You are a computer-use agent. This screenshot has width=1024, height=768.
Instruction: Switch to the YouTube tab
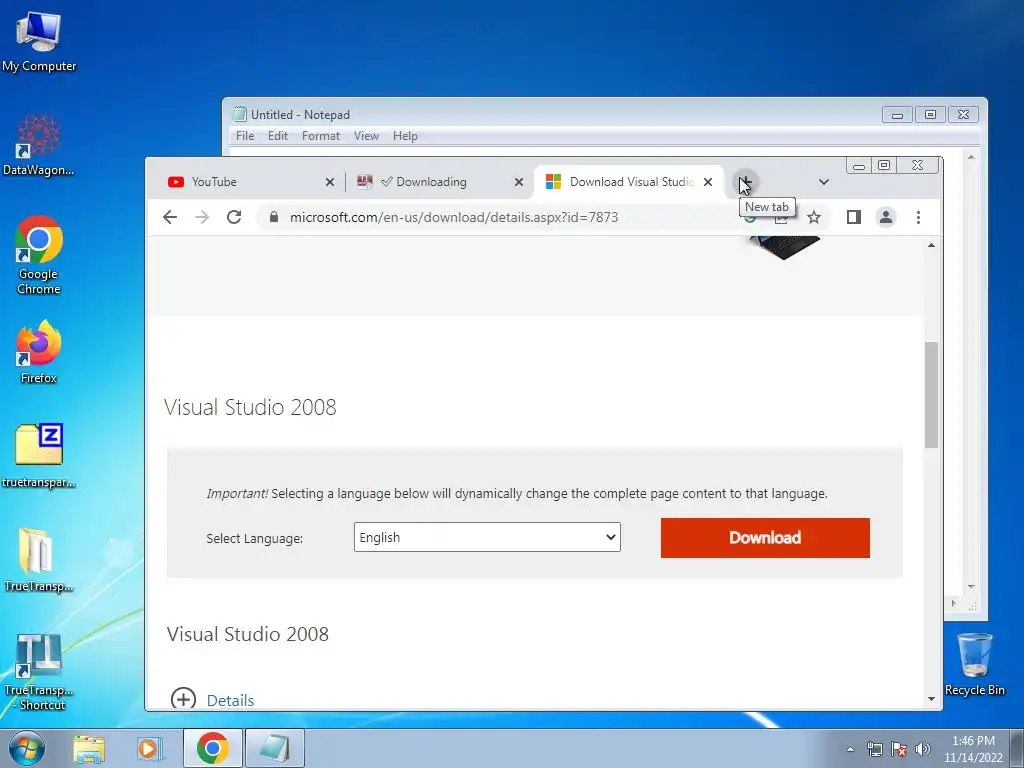click(245, 182)
